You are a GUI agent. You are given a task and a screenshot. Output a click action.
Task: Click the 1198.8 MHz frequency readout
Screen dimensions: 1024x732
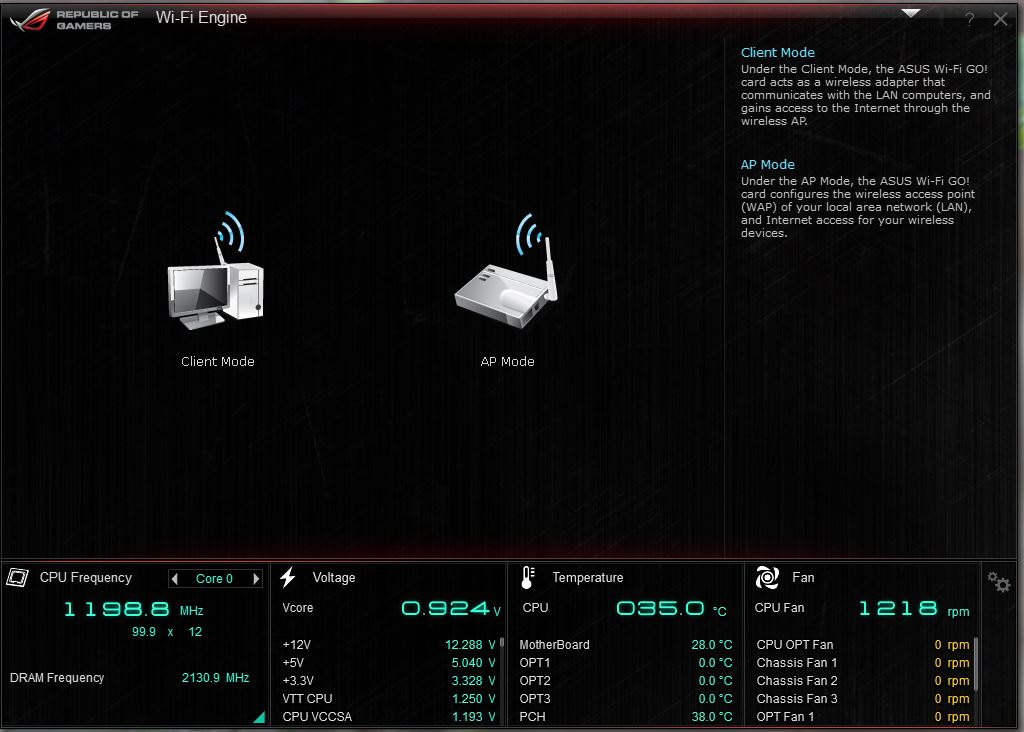134,610
